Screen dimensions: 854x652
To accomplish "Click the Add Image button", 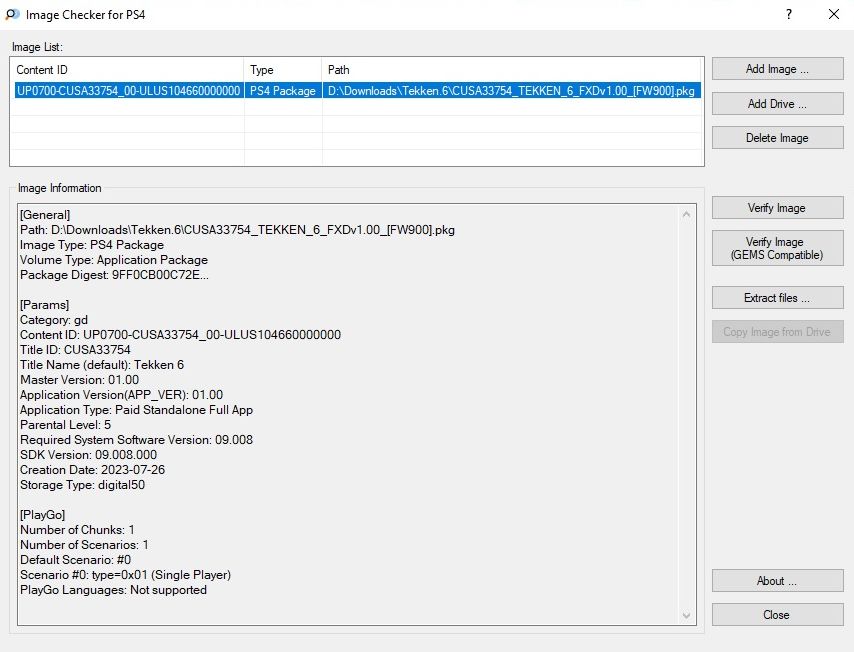I will [x=777, y=69].
